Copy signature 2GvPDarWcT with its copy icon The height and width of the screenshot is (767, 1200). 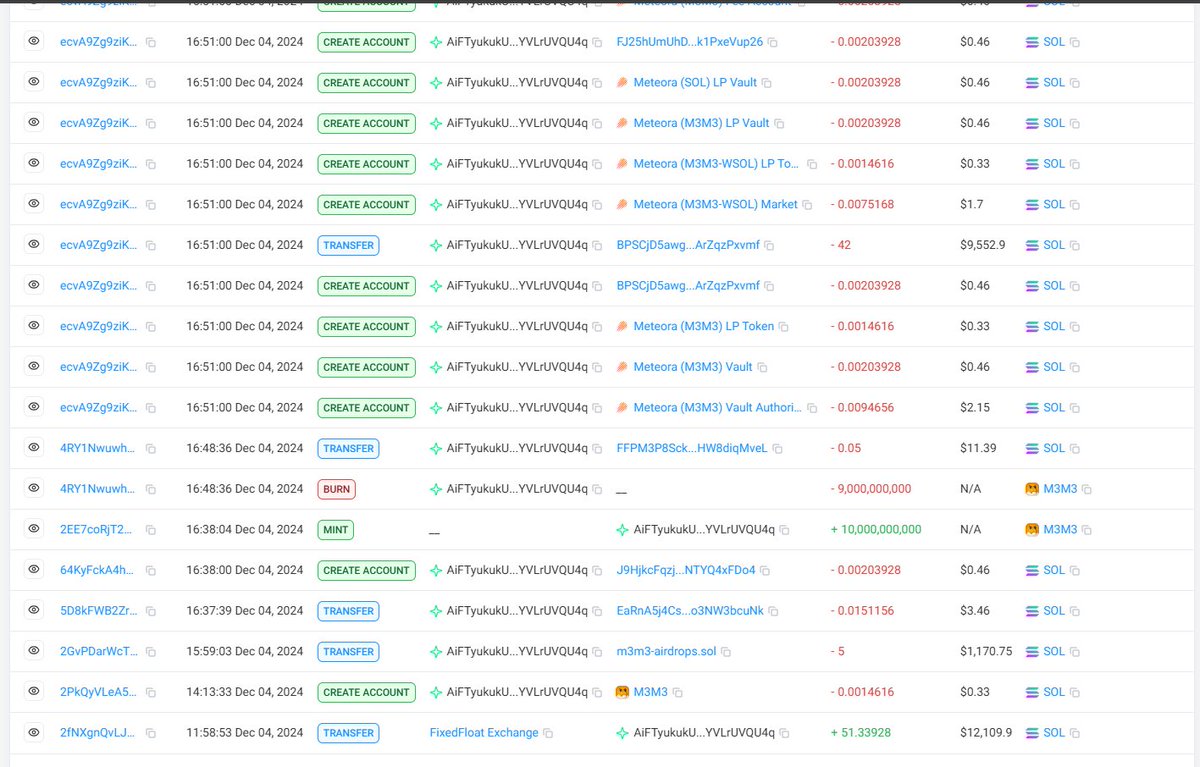(150, 652)
